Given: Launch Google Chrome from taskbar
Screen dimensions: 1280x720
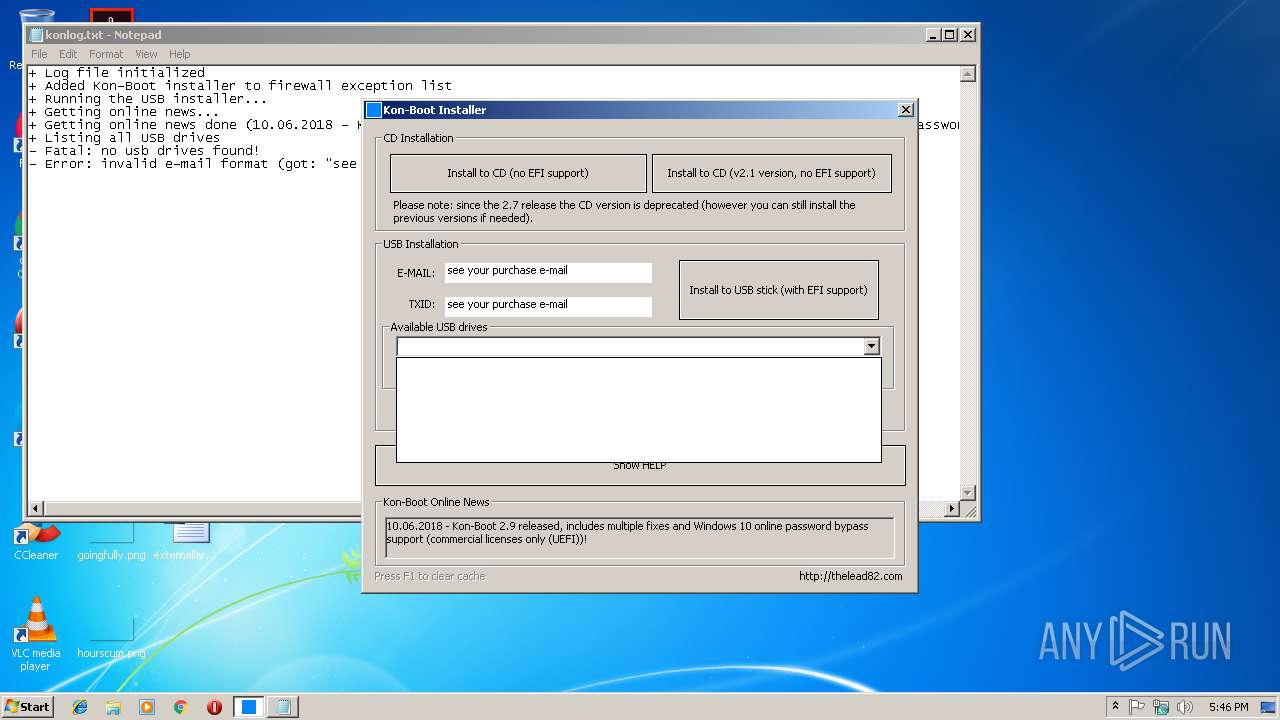Looking at the screenshot, I should pos(180,707).
